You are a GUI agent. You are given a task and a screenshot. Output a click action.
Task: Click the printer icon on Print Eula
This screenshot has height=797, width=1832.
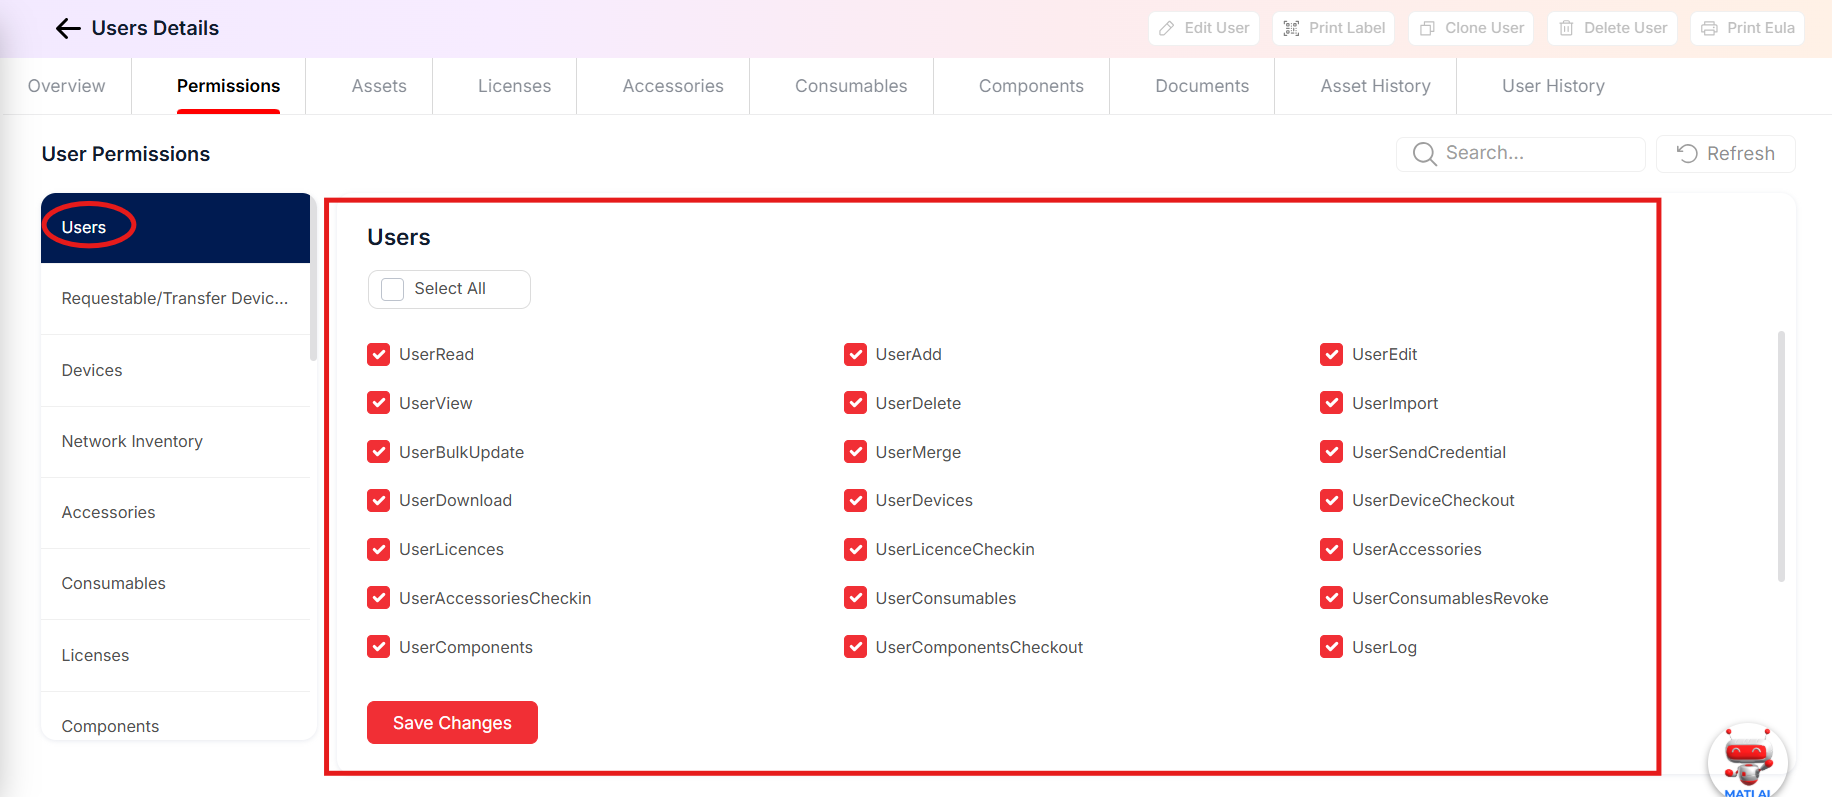click(1709, 28)
